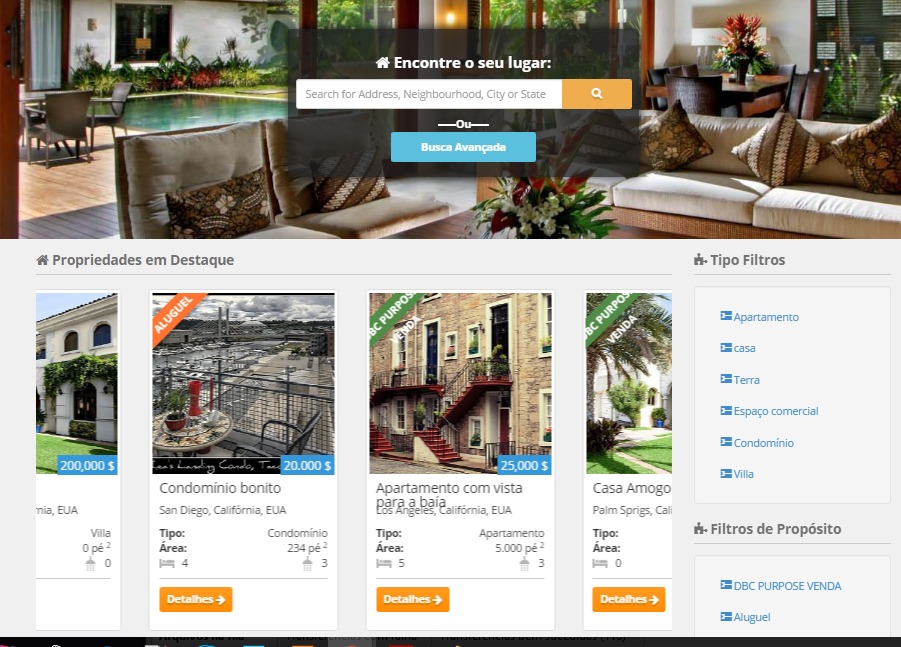The height and width of the screenshot is (647, 901).
Task: Open Detalhes for Condomínio bonito
Action: pyautogui.click(x=196, y=599)
